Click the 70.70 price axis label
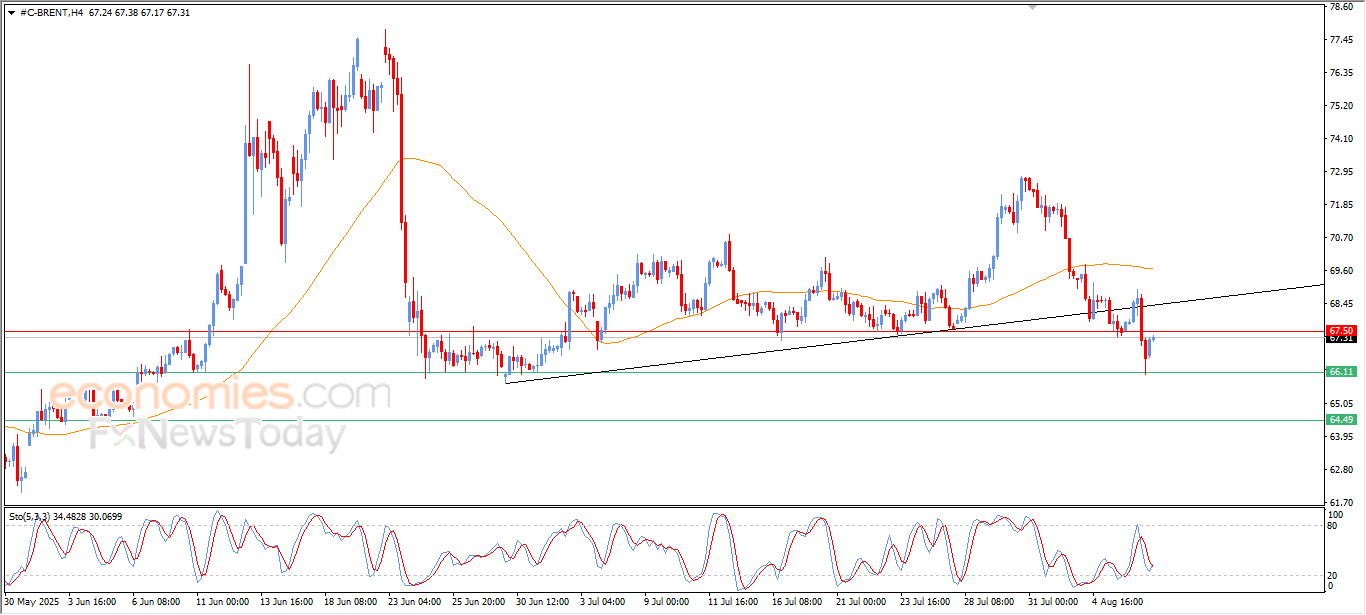Screen dimensions: 1366x615 (x=1340, y=237)
